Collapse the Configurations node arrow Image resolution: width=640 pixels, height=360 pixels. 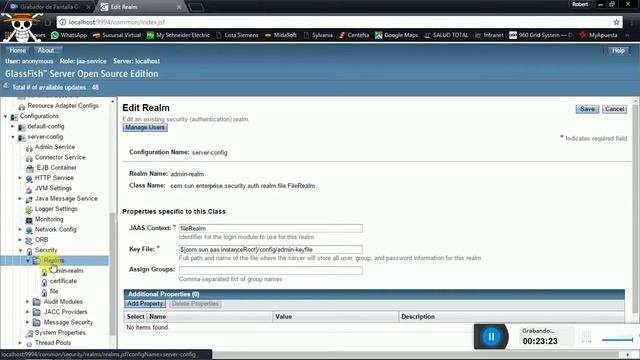point(6,116)
